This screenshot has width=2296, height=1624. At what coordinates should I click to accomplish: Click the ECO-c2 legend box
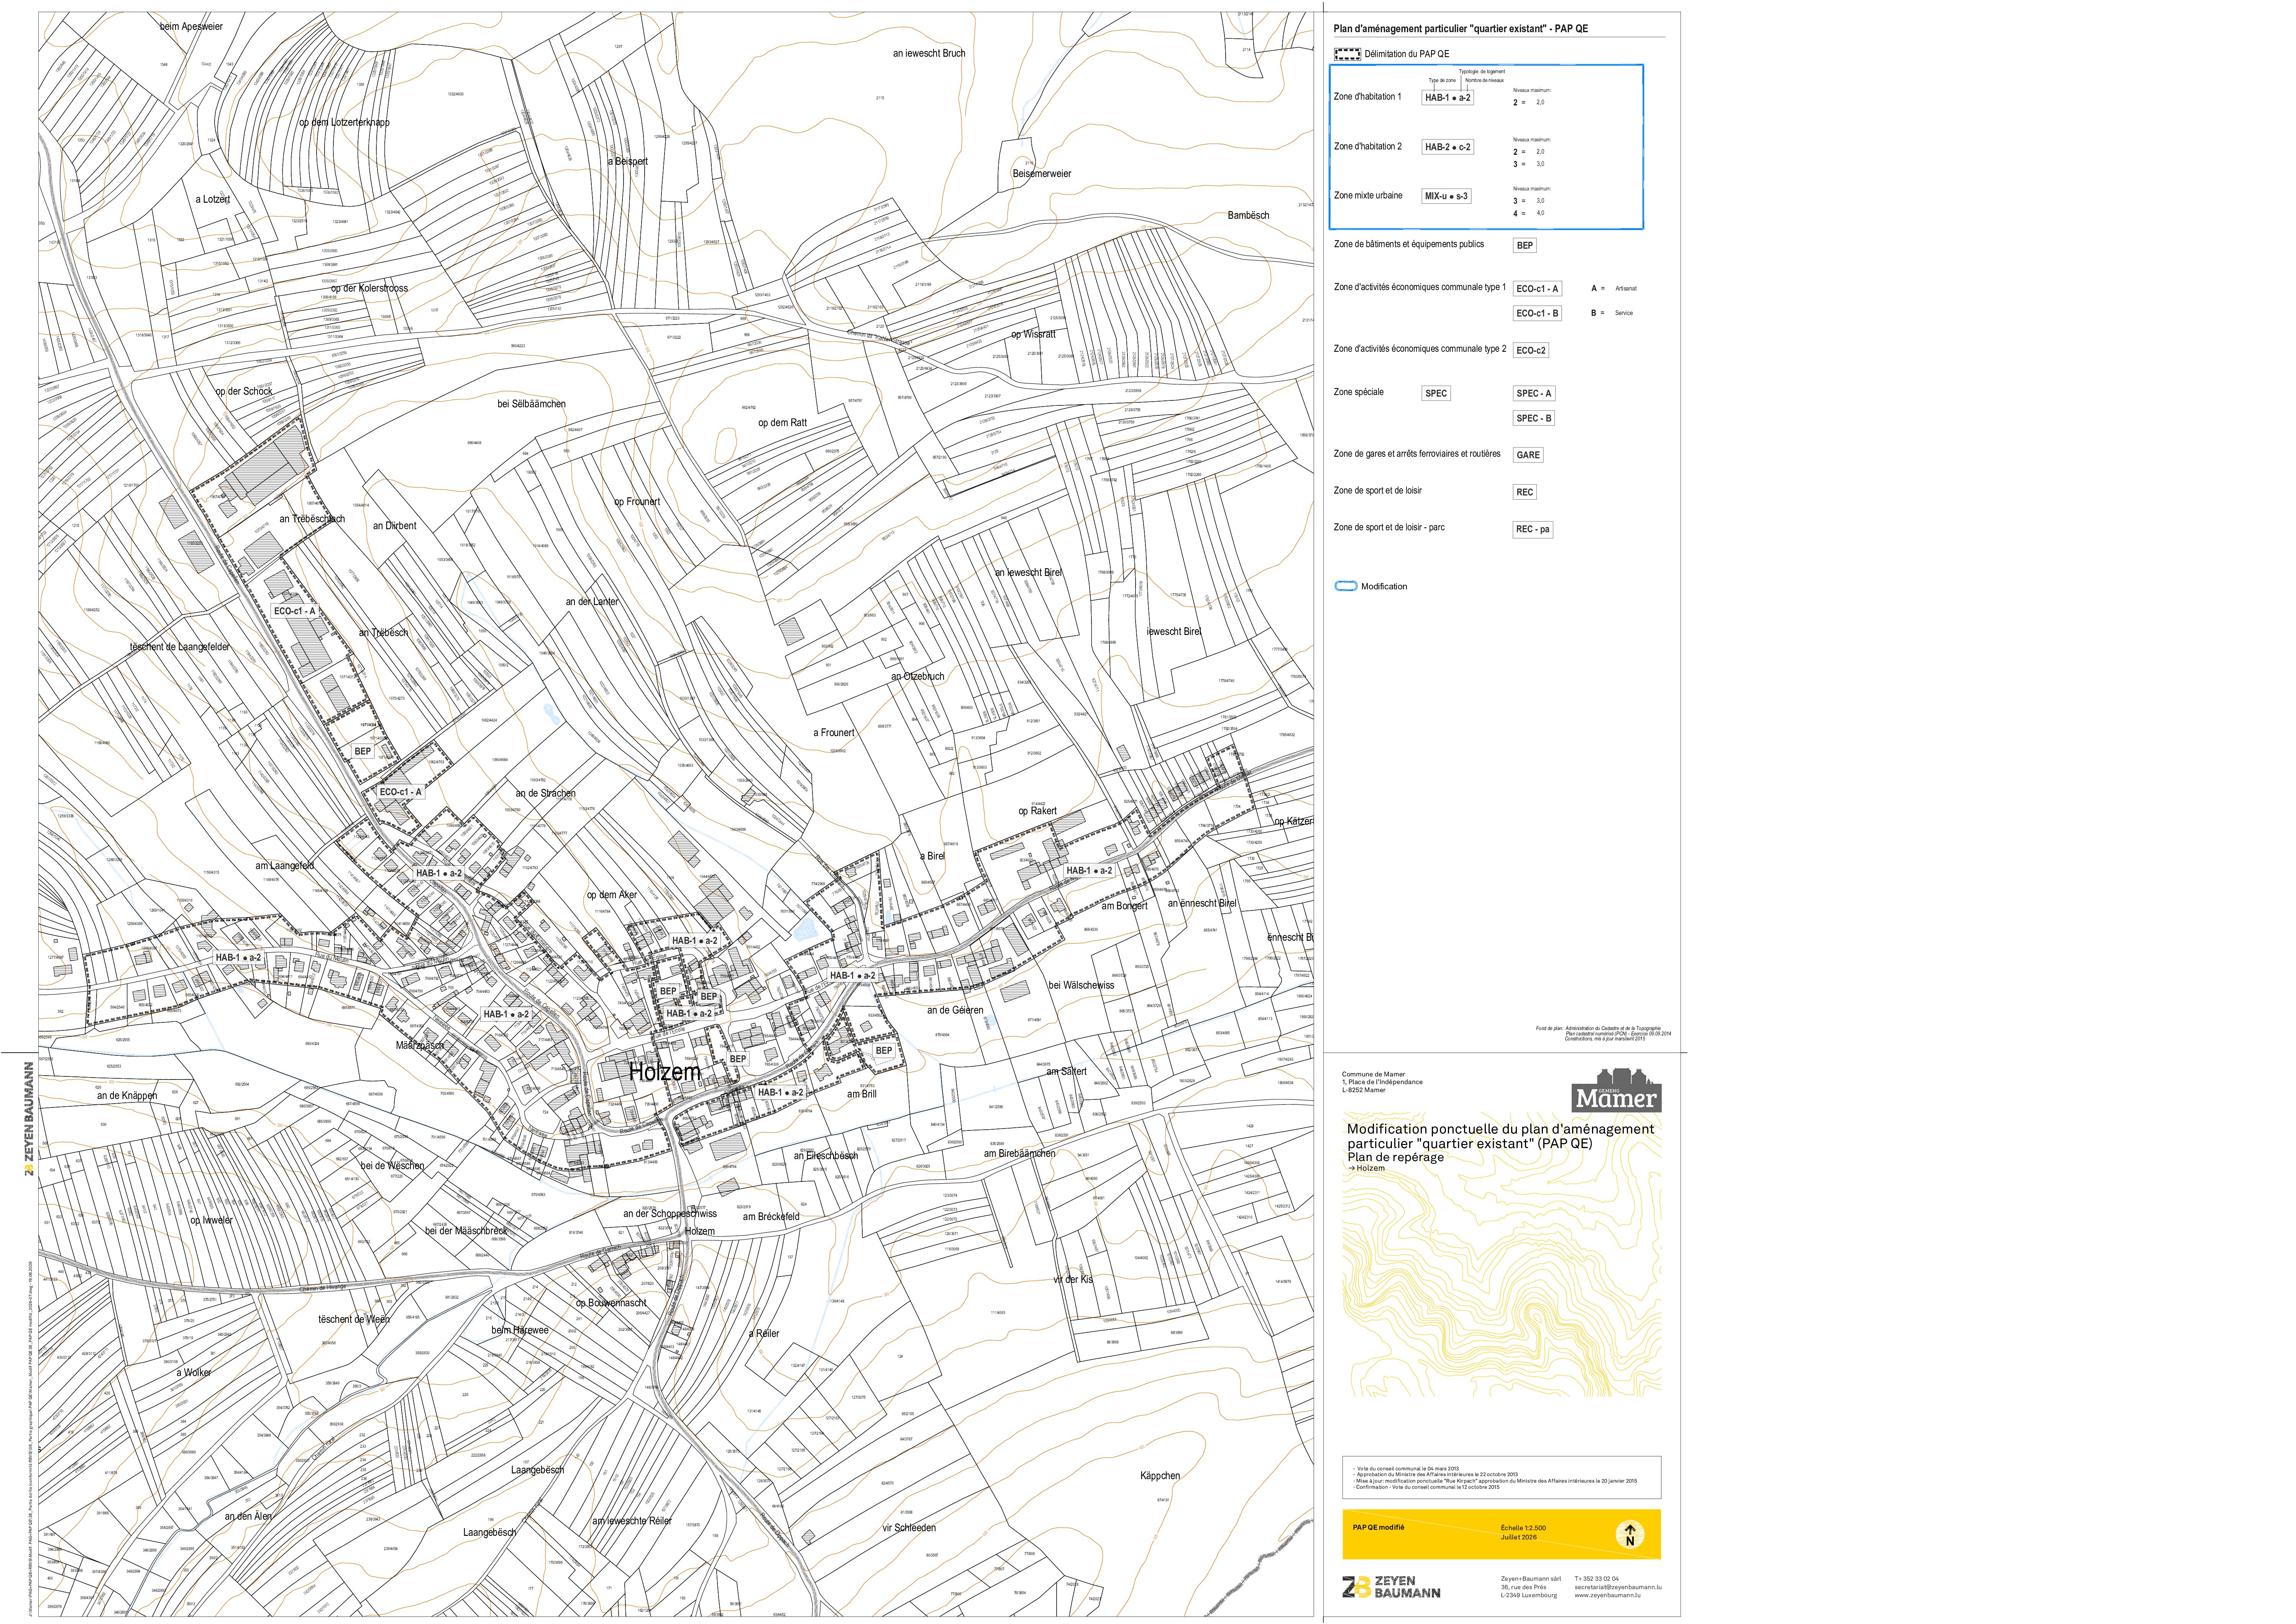[x=1531, y=350]
